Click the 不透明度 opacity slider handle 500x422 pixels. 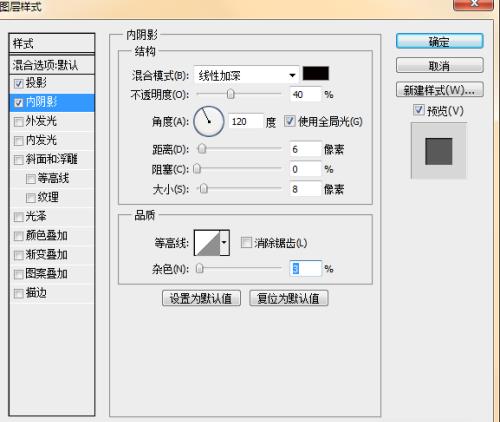[230, 94]
